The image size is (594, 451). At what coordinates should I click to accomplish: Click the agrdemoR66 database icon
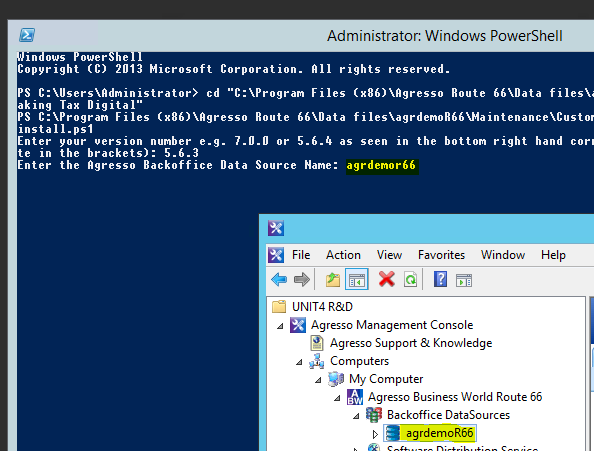pyautogui.click(x=393, y=433)
